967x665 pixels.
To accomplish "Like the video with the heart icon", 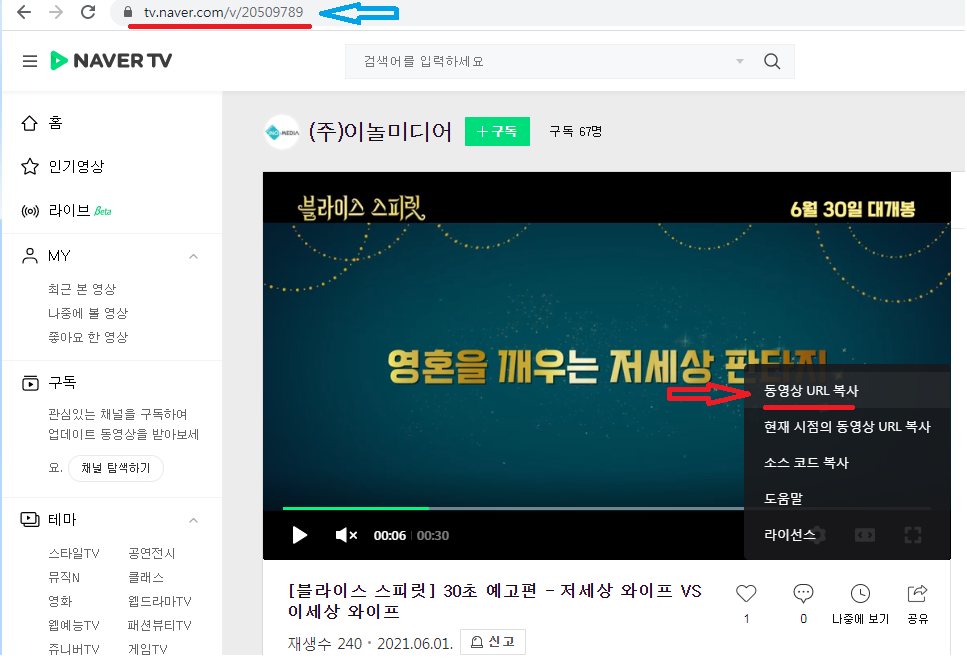I will pos(746,593).
